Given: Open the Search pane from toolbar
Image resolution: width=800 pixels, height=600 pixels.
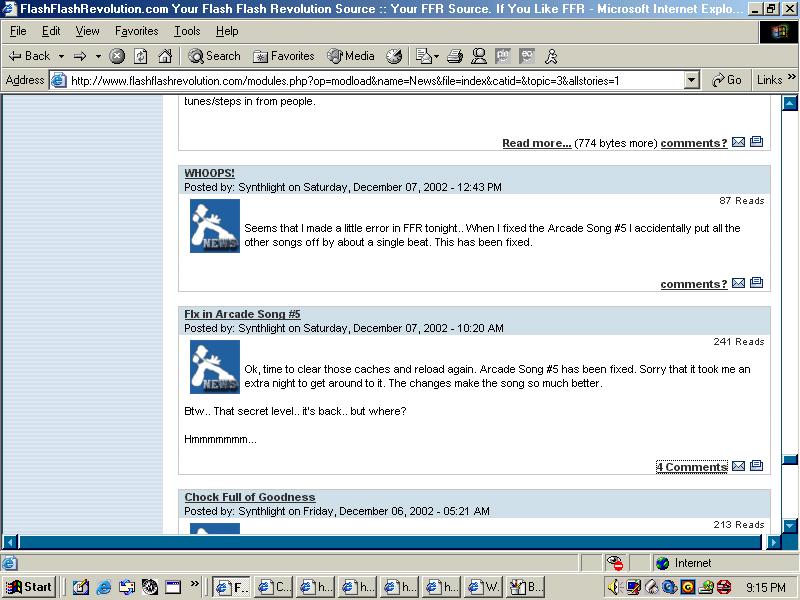Looking at the screenshot, I should (x=214, y=56).
